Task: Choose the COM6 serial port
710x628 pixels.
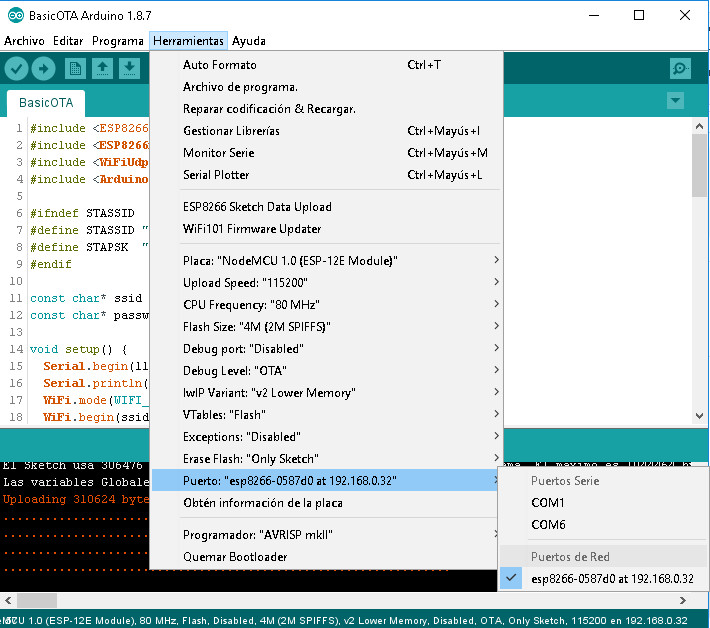Action: tap(604, 525)
